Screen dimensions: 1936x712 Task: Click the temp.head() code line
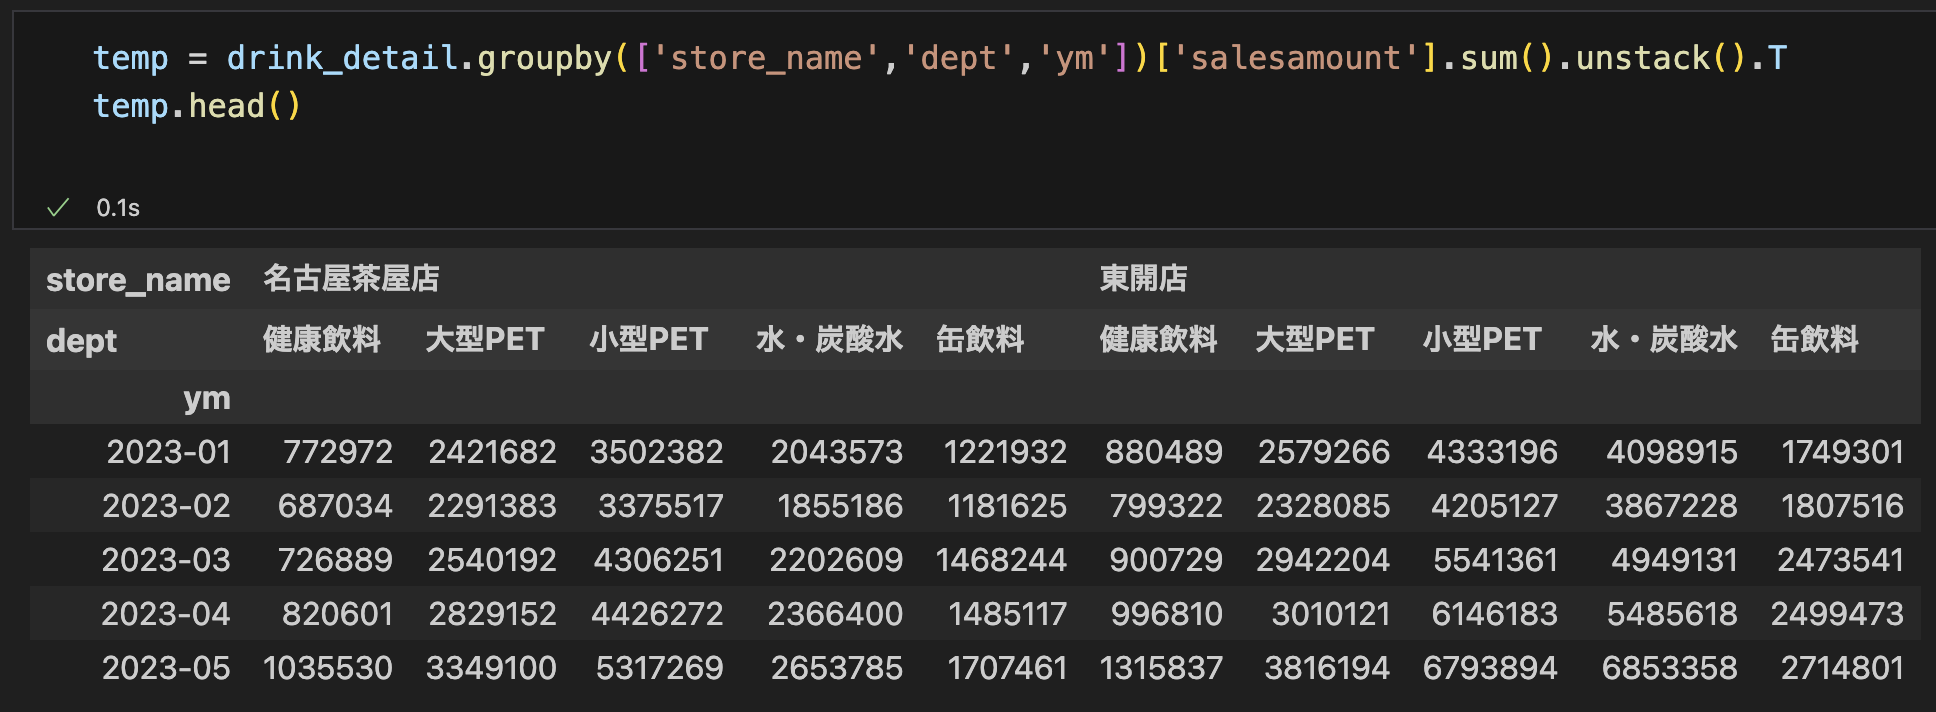[197, 106]
